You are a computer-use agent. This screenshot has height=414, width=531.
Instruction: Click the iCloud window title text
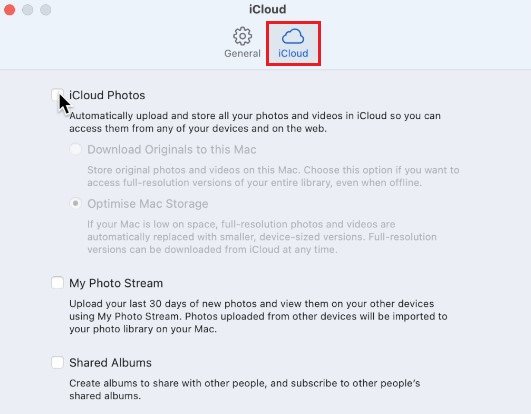[x=268, y=9]
